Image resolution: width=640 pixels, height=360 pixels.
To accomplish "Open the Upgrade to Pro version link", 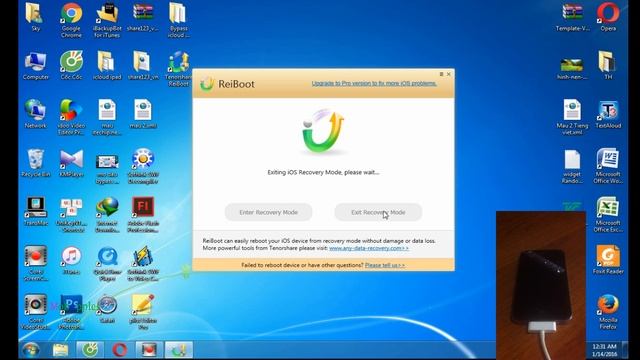I will pos(374,83).
